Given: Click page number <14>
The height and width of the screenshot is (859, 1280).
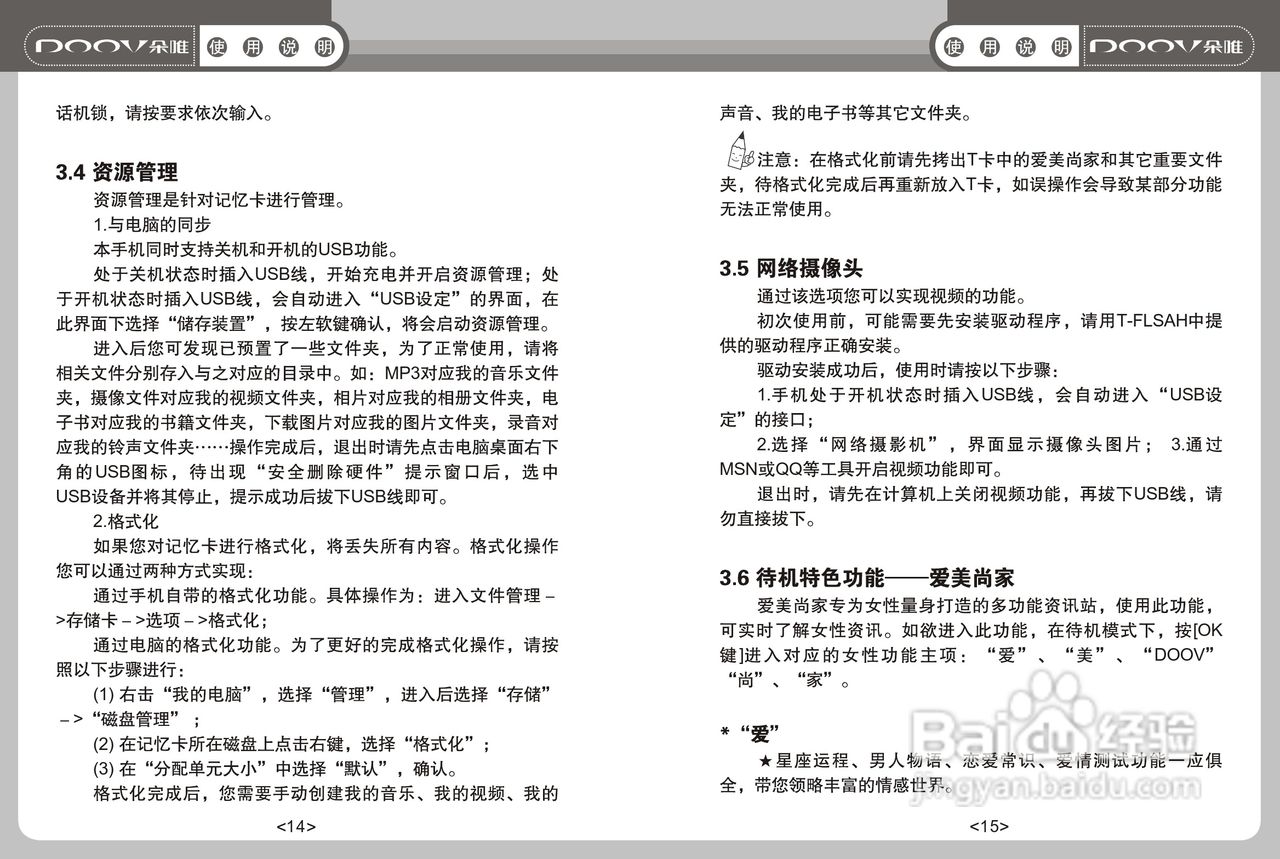Looking at the screenshot, I should click(x=296, y=827).
